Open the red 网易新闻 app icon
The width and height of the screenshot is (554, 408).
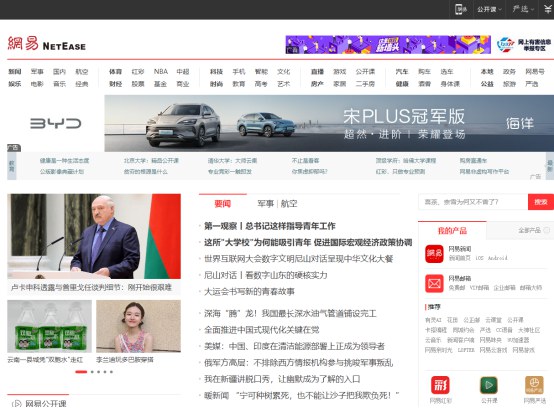click(x=434, y=254)
